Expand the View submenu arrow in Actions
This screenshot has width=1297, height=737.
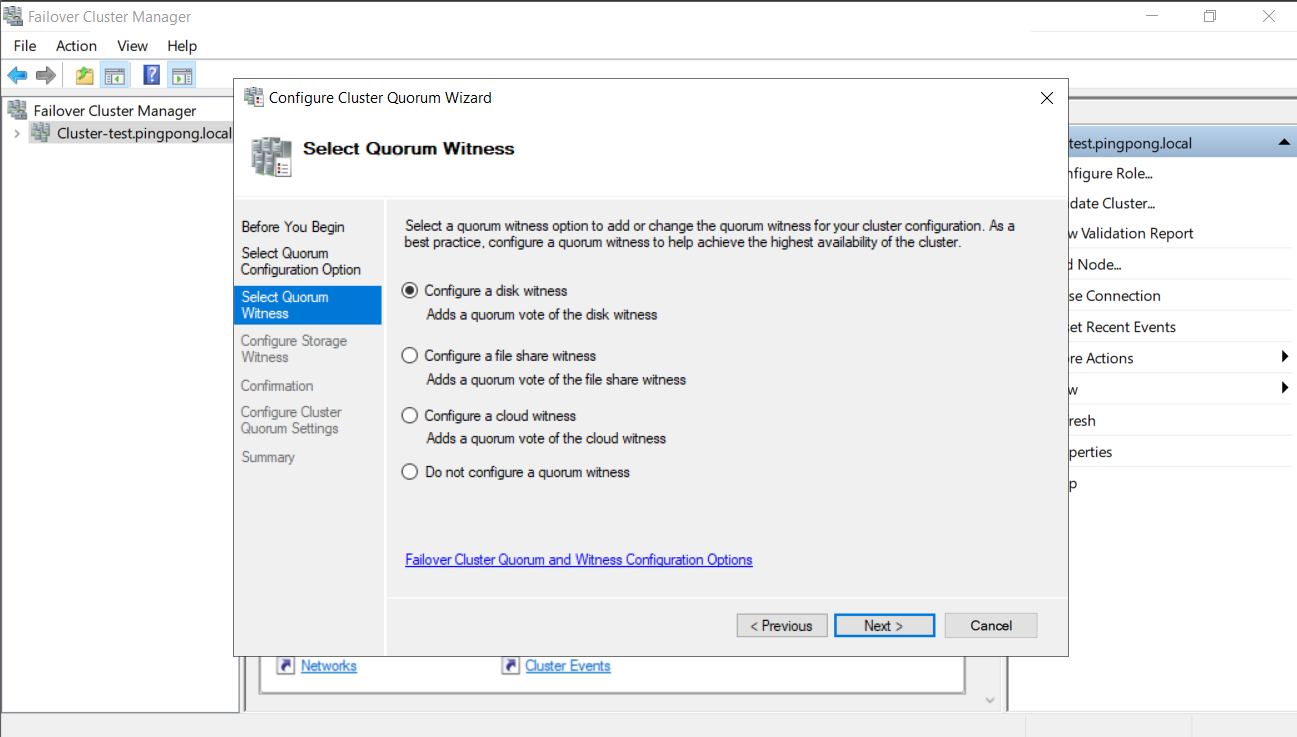pos(1284,389)
